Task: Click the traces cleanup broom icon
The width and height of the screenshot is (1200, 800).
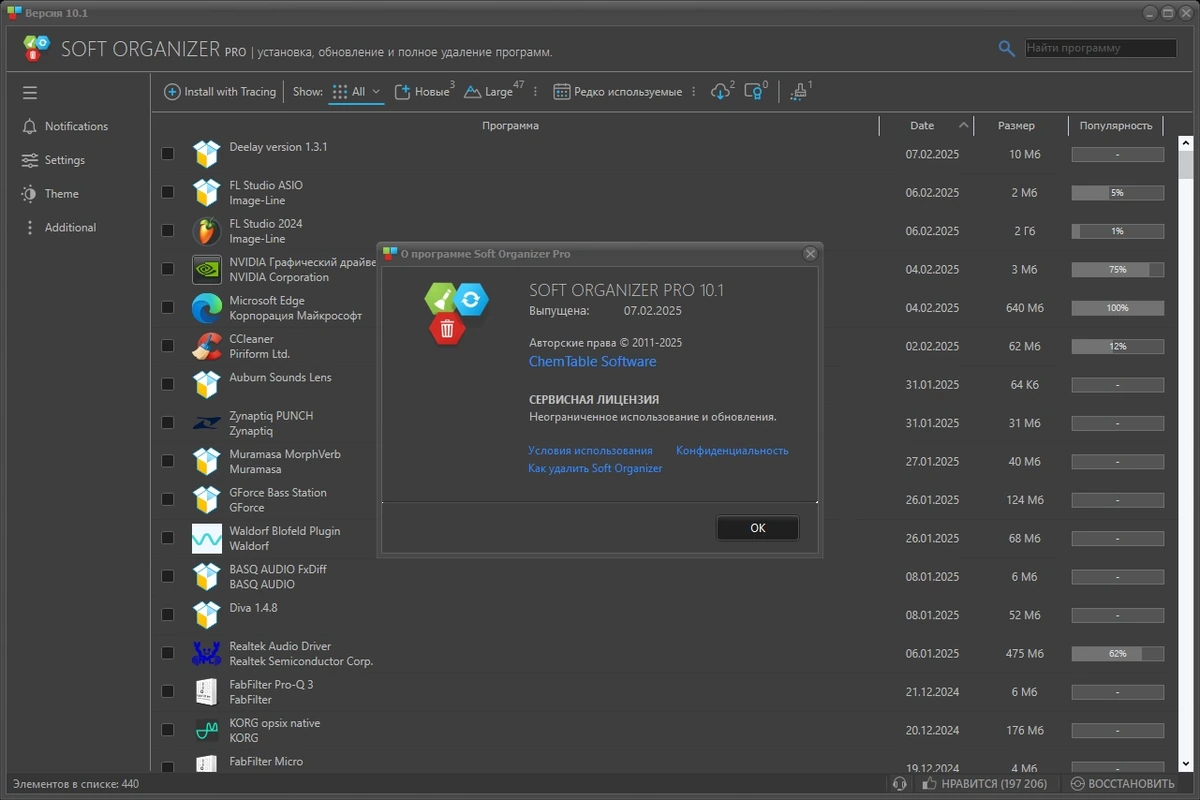Action: click(x=797, y=92)
